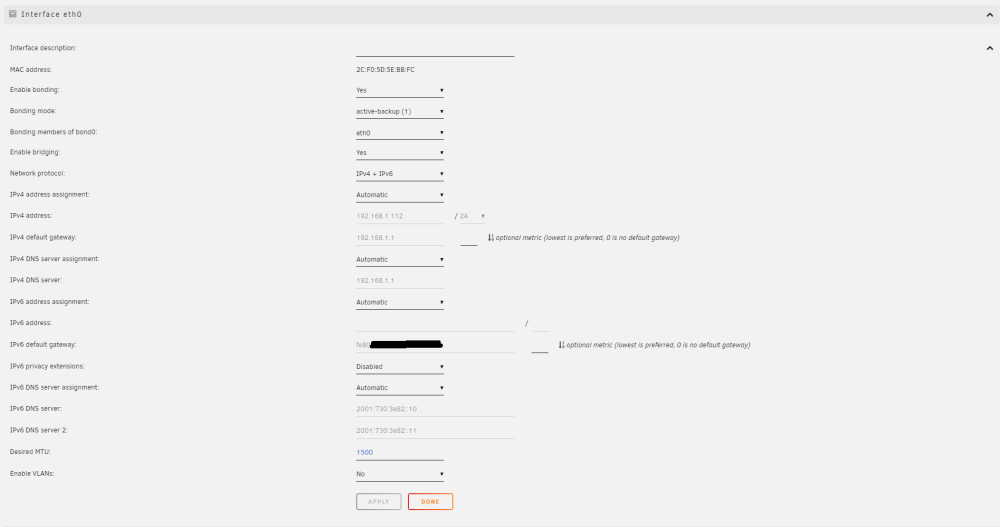Click the Done button
Viewport: 1000px width, 527px height.
click(x=430, y=501)
